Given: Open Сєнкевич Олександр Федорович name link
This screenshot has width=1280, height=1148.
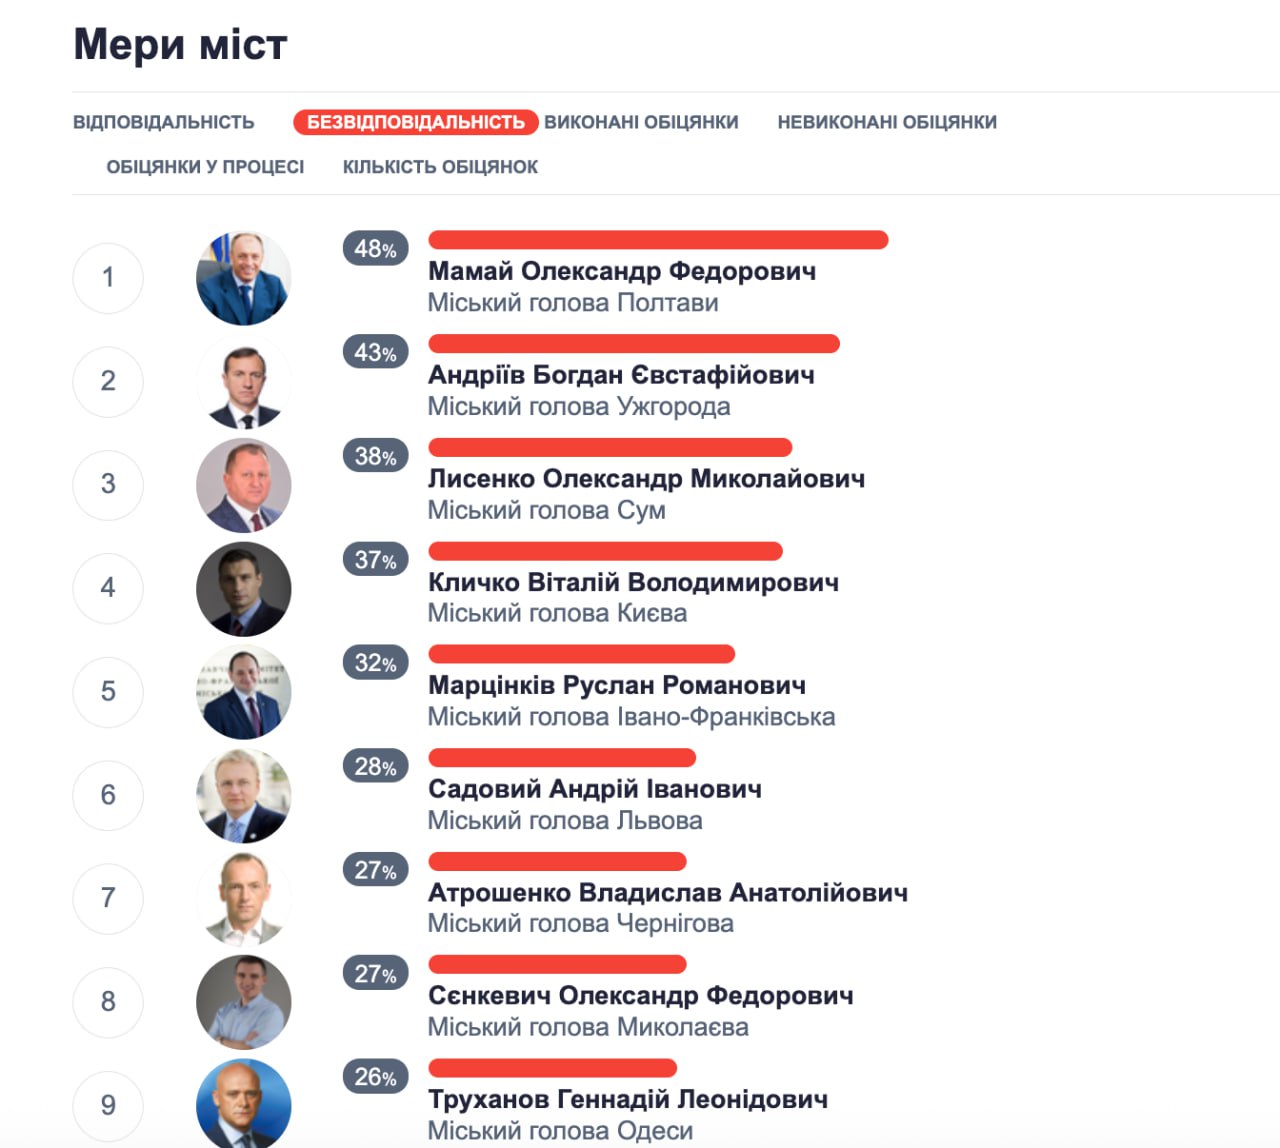Looking at the screenshot, I should pyautogui.click(x=641, y=996).
